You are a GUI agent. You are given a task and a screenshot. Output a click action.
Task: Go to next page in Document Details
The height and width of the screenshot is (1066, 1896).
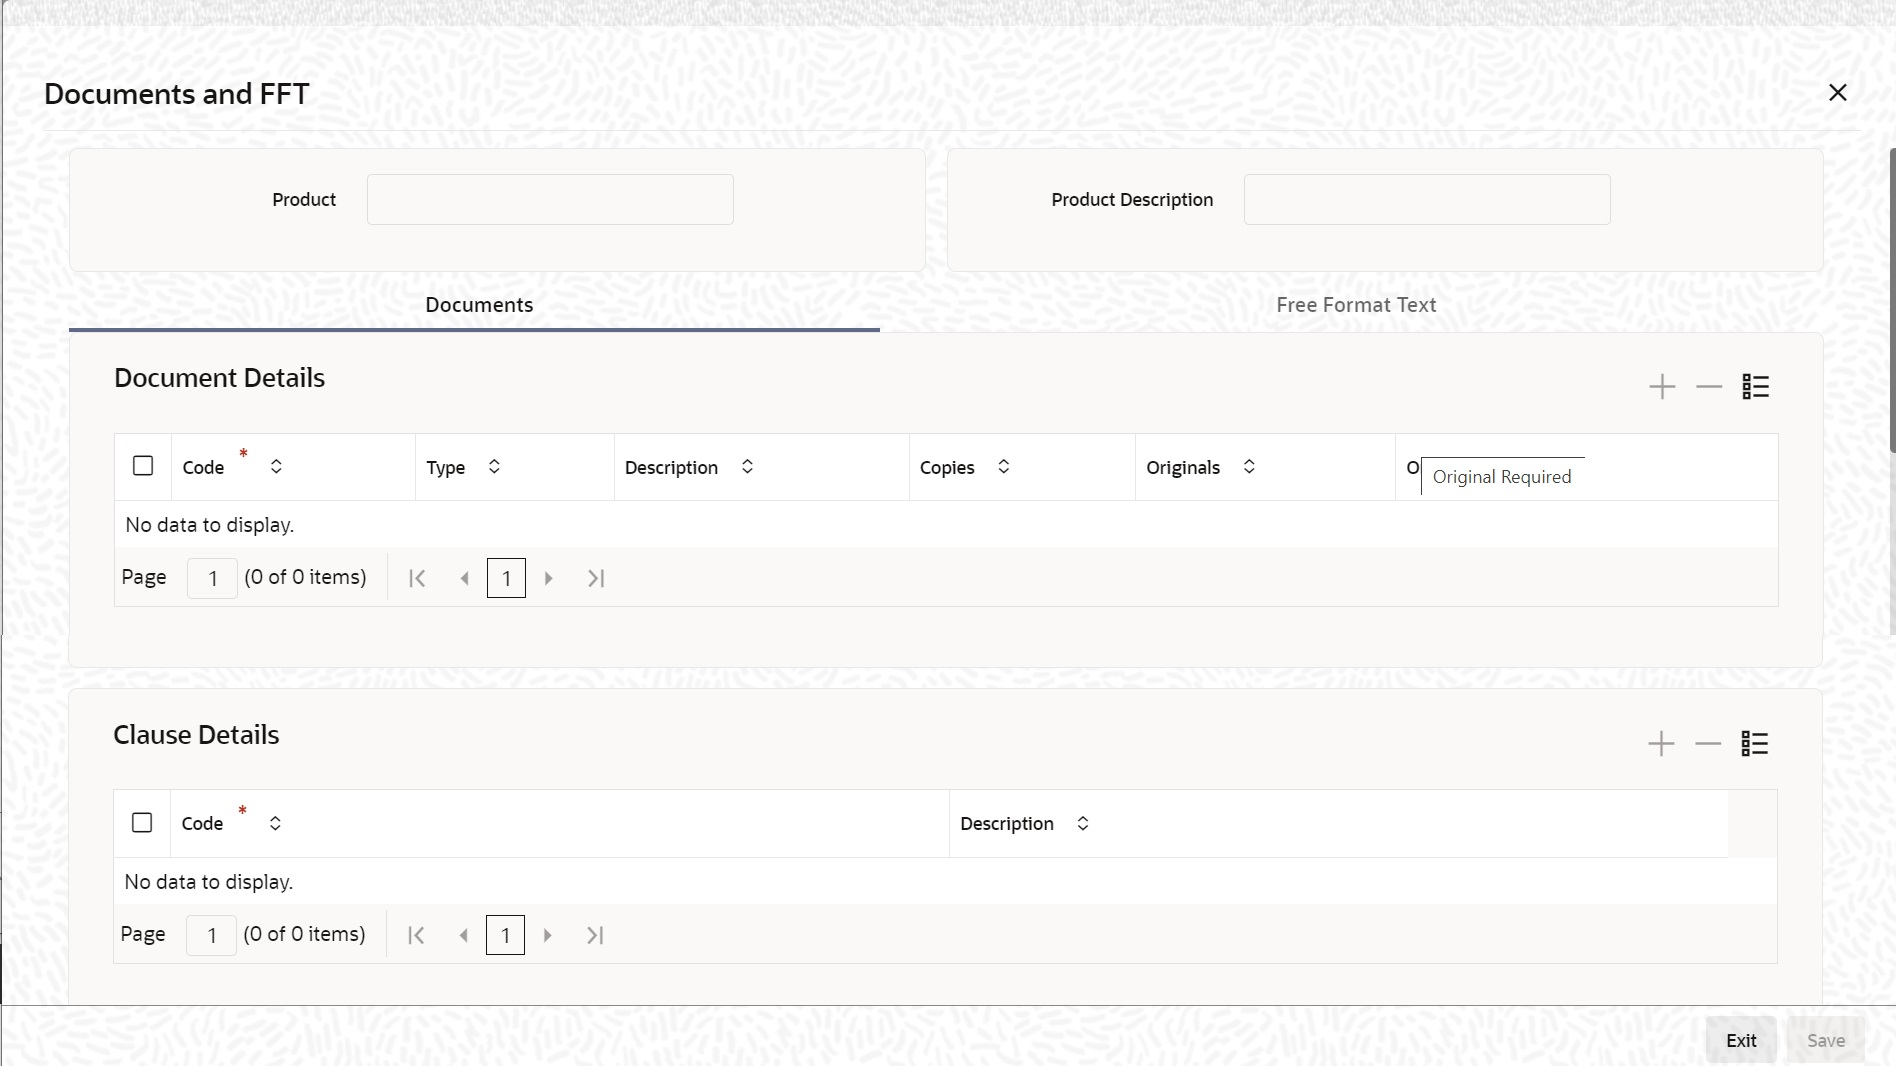548,578
